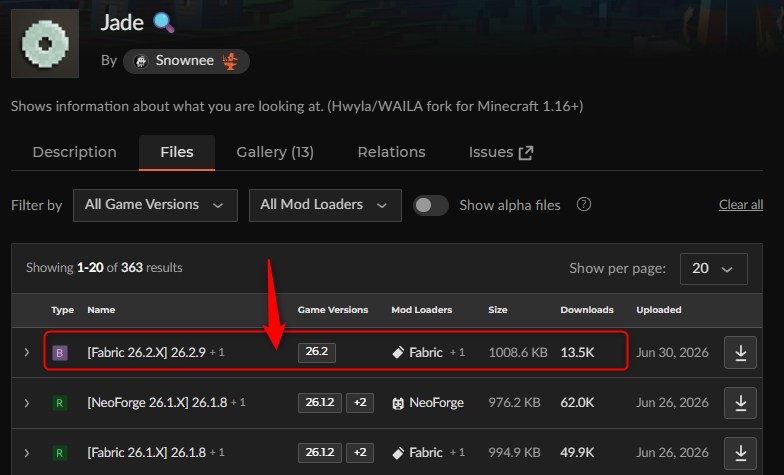Viewport: 784px width, 475px height.
Task: Click the Jade mod logo thumbnail
Action: coord(45,44)
